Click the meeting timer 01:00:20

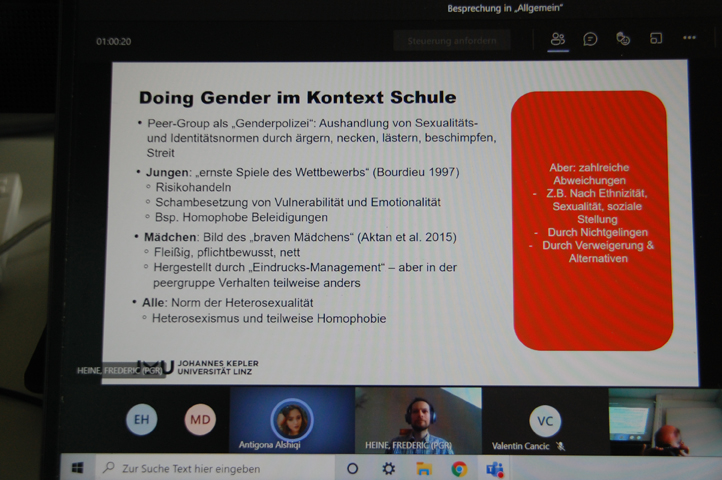click(114, 41)
